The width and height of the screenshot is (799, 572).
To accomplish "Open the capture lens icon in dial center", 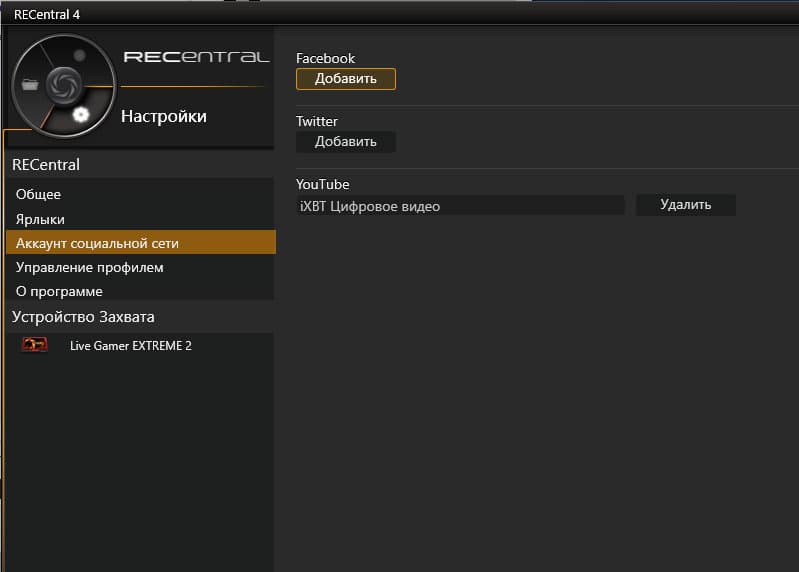I will click(x=64, y=85).
